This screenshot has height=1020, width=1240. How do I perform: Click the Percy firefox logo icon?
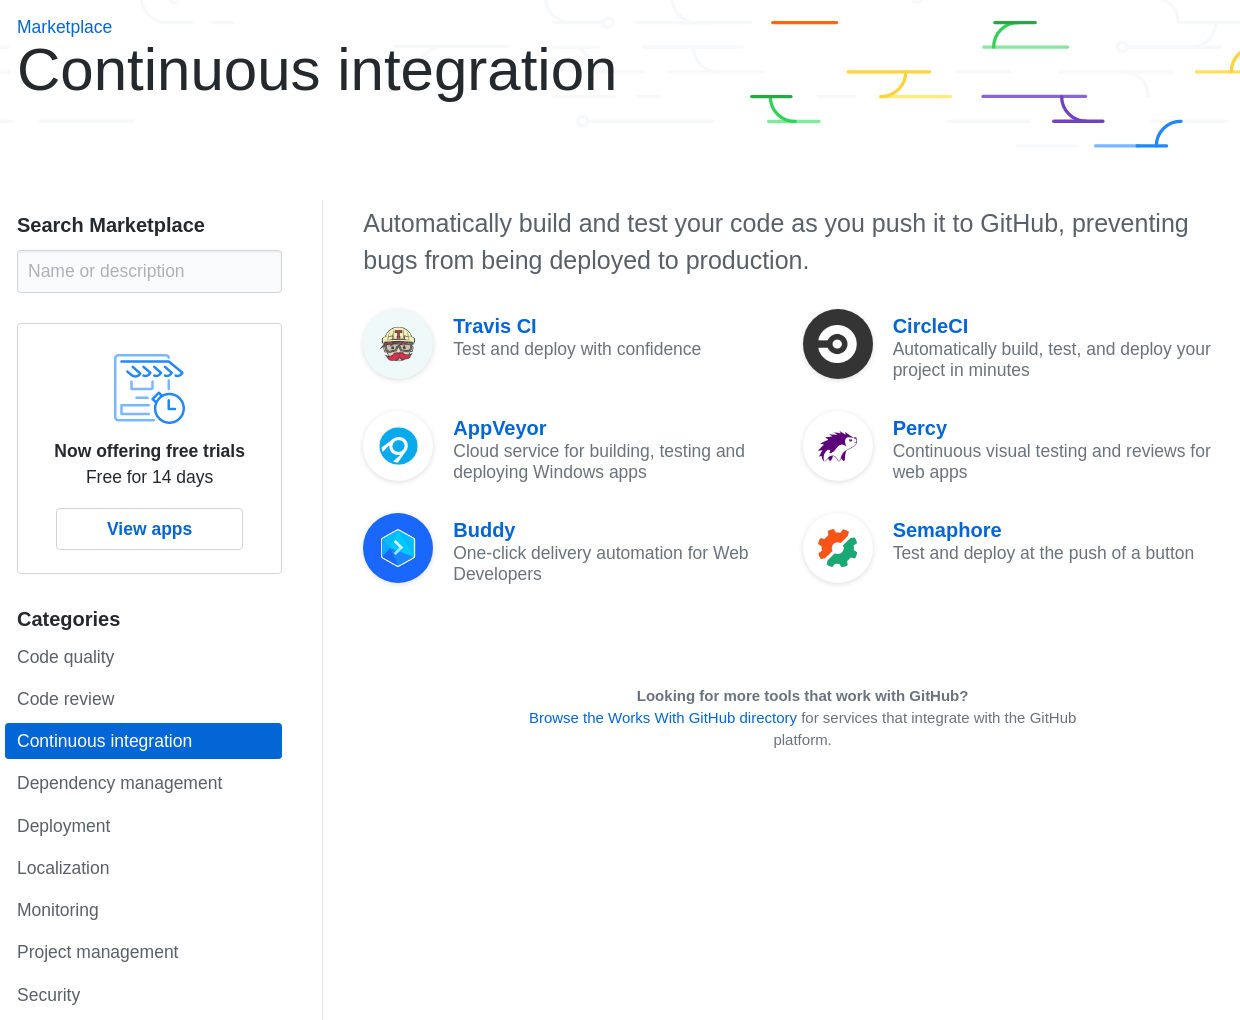[838, 446]
